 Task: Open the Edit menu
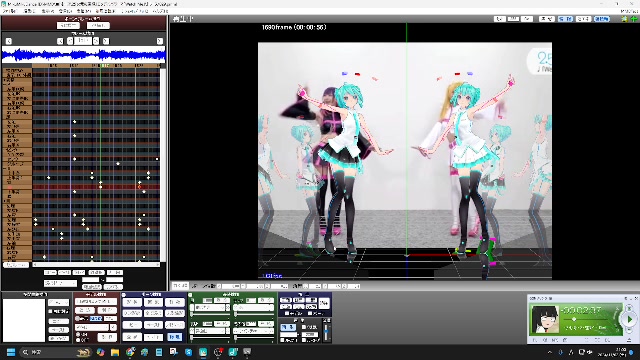click(29, 11)
